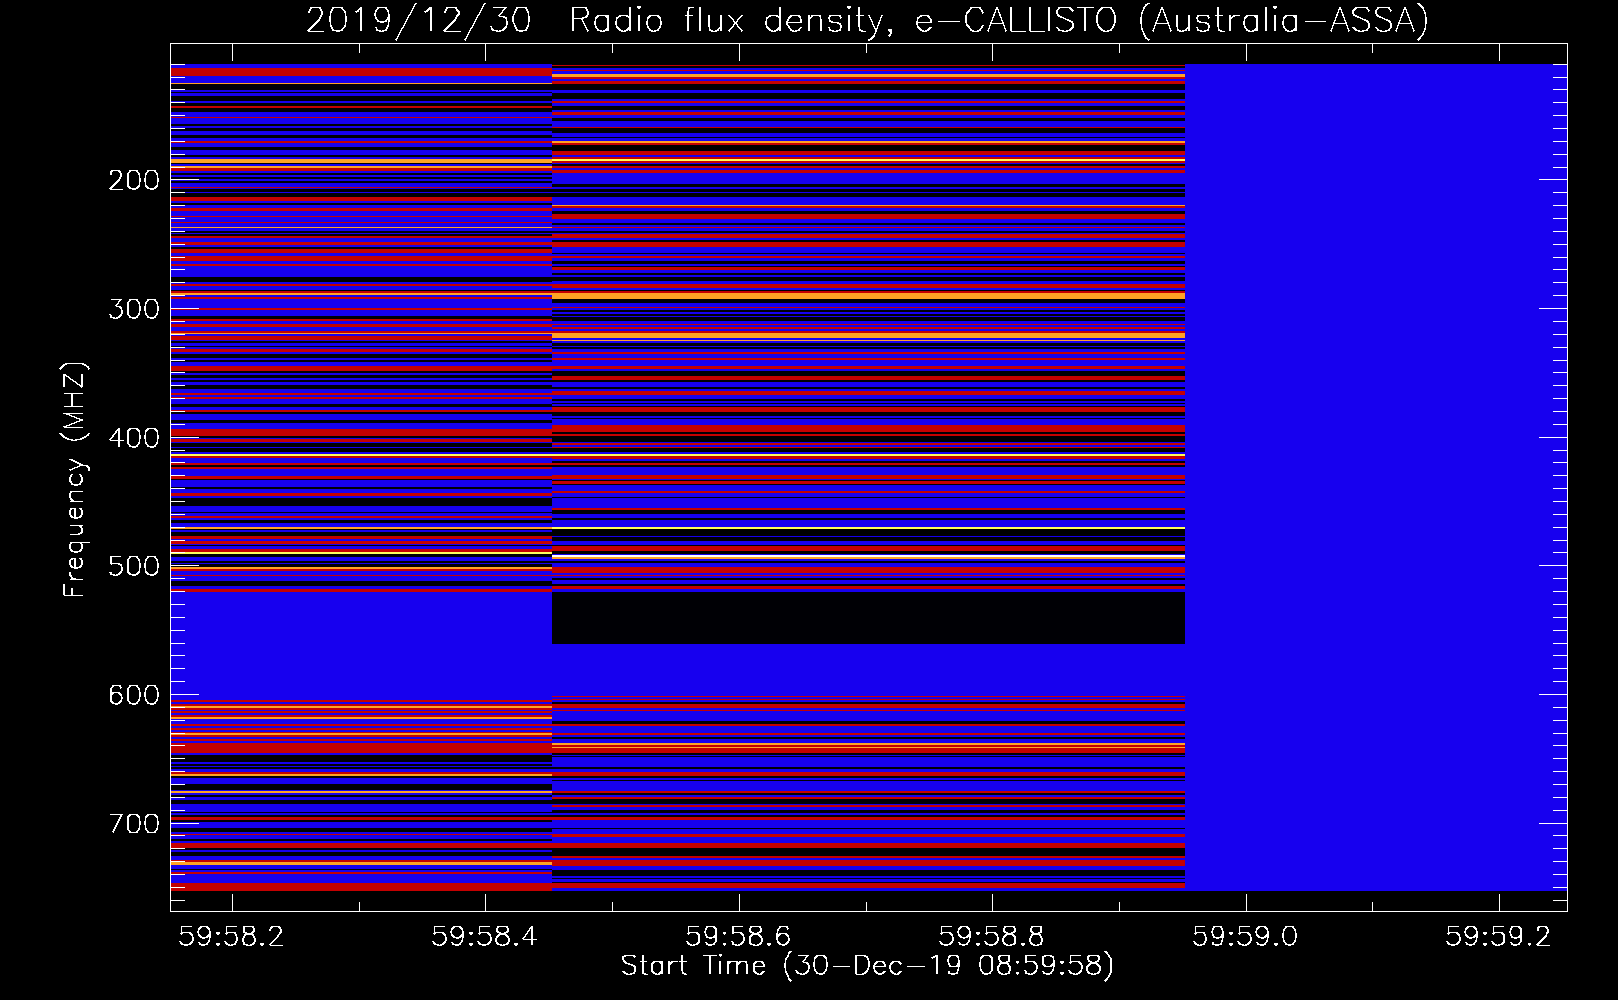Click the 59:58.8 time tick label
This screenshot has width=1618, height=1000.
point(991,936)
